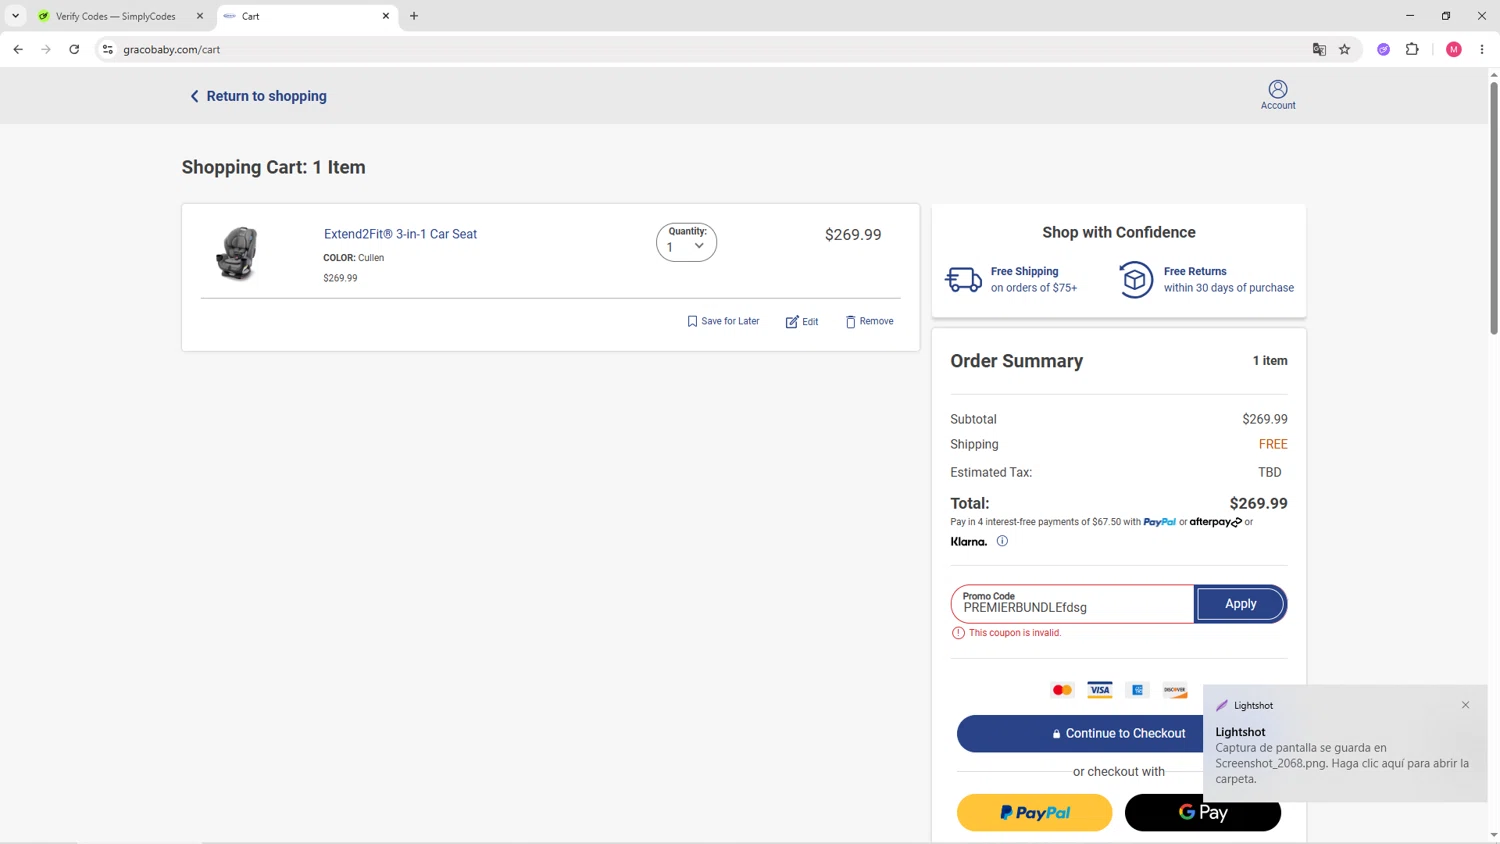1500x844 pixels.
Task: Click the Mastercard payment icon
Action: [x=1062, y=690]
